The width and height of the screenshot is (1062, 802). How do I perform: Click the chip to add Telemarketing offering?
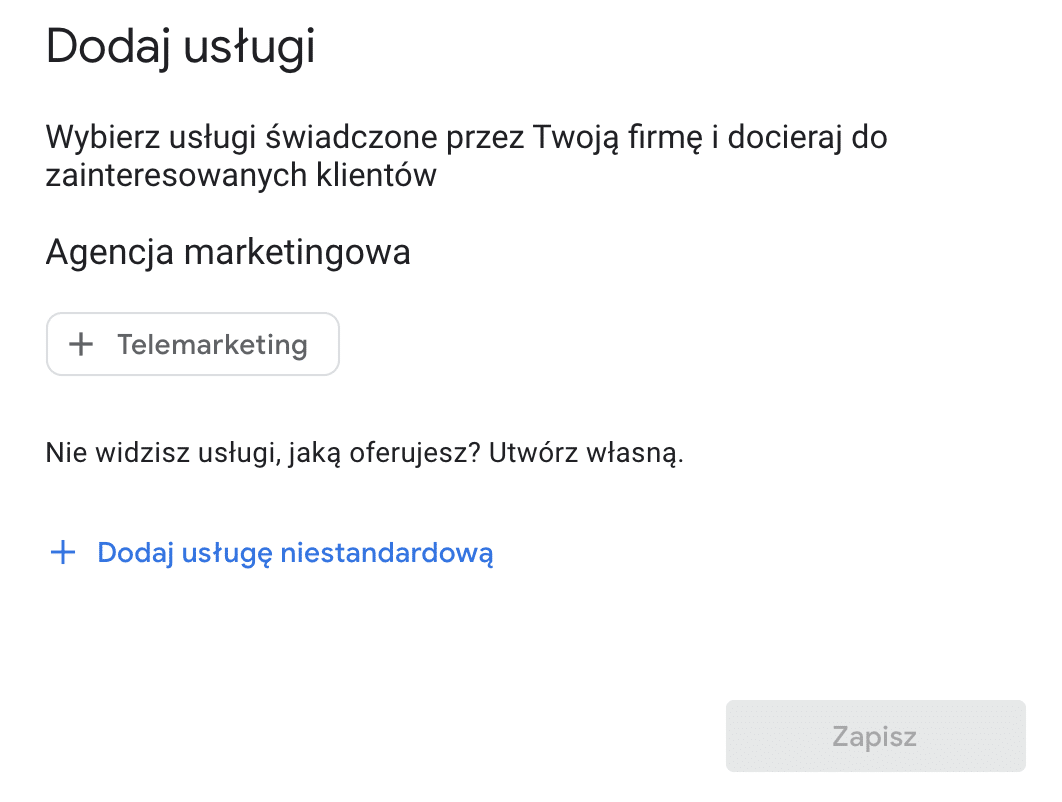click(x=192, y=344)
